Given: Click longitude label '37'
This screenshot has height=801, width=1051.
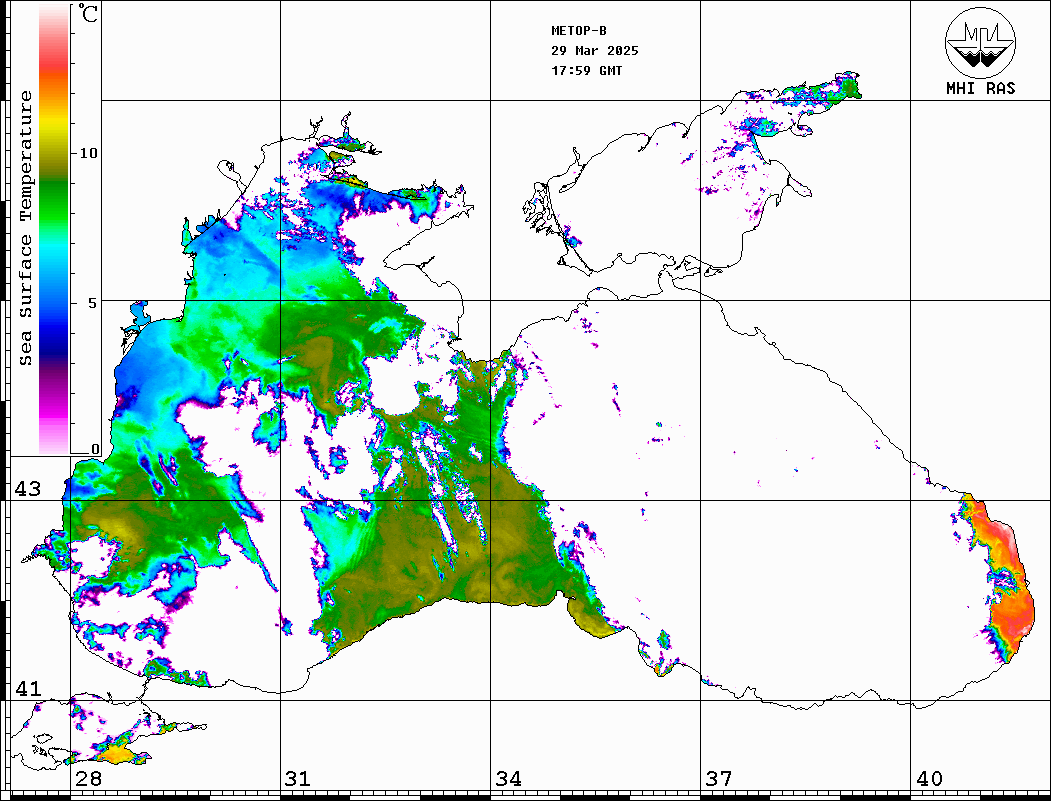Looking at the screenshot, I should click(x=719, y=778).
